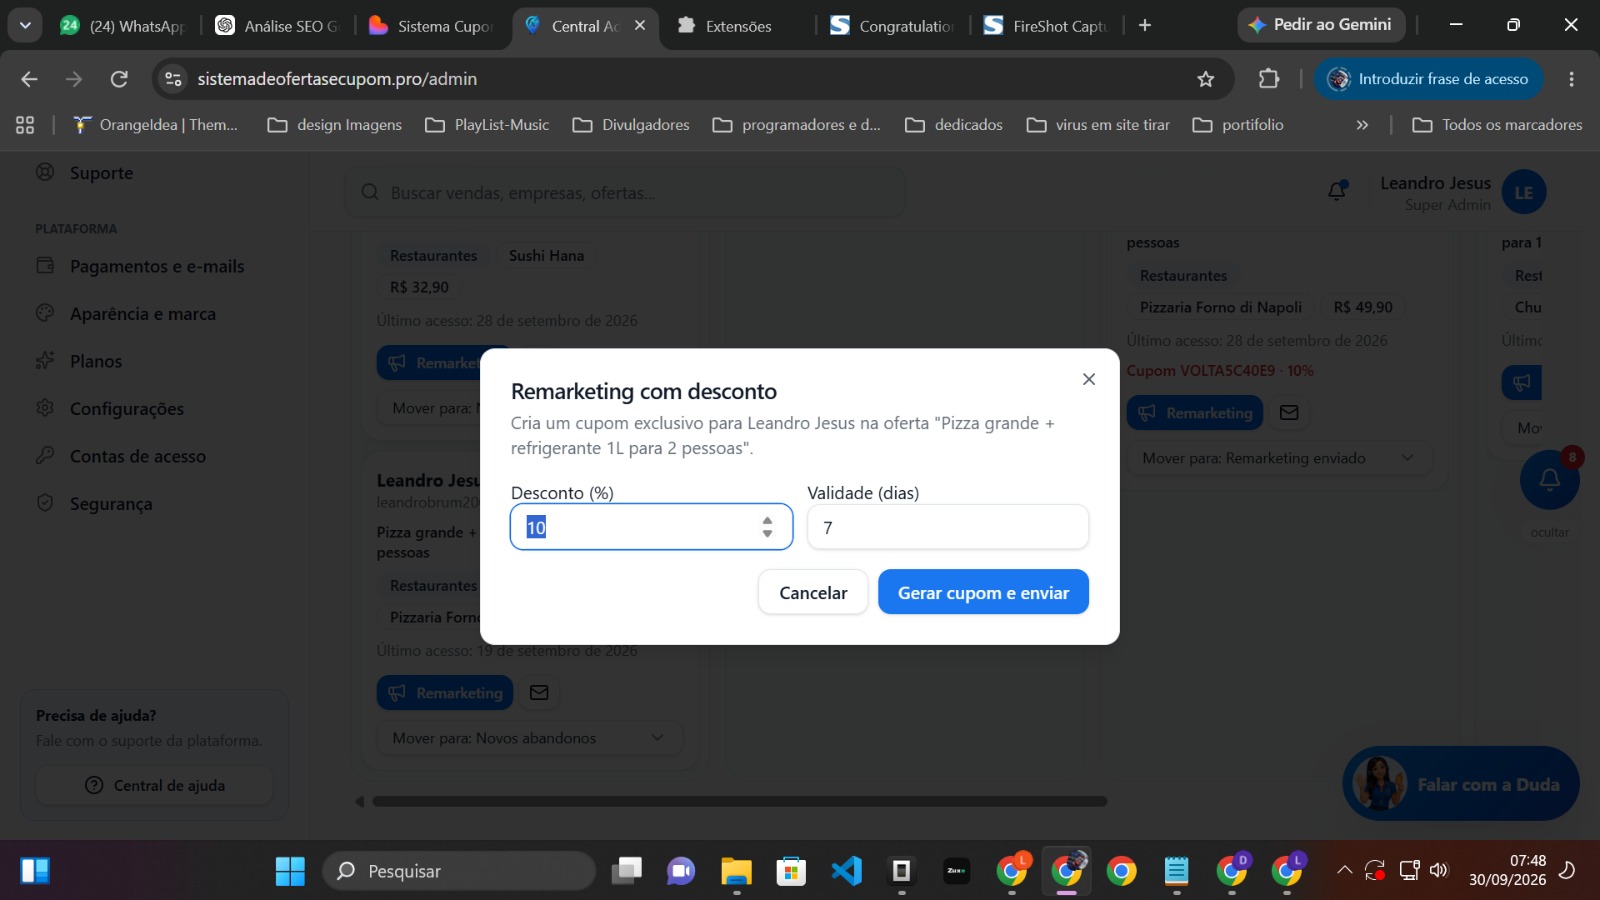The height and width of the screenshot is (900, 1600).
Task: Click the Gerar cupom e enviar button
Action: [983, 592]
